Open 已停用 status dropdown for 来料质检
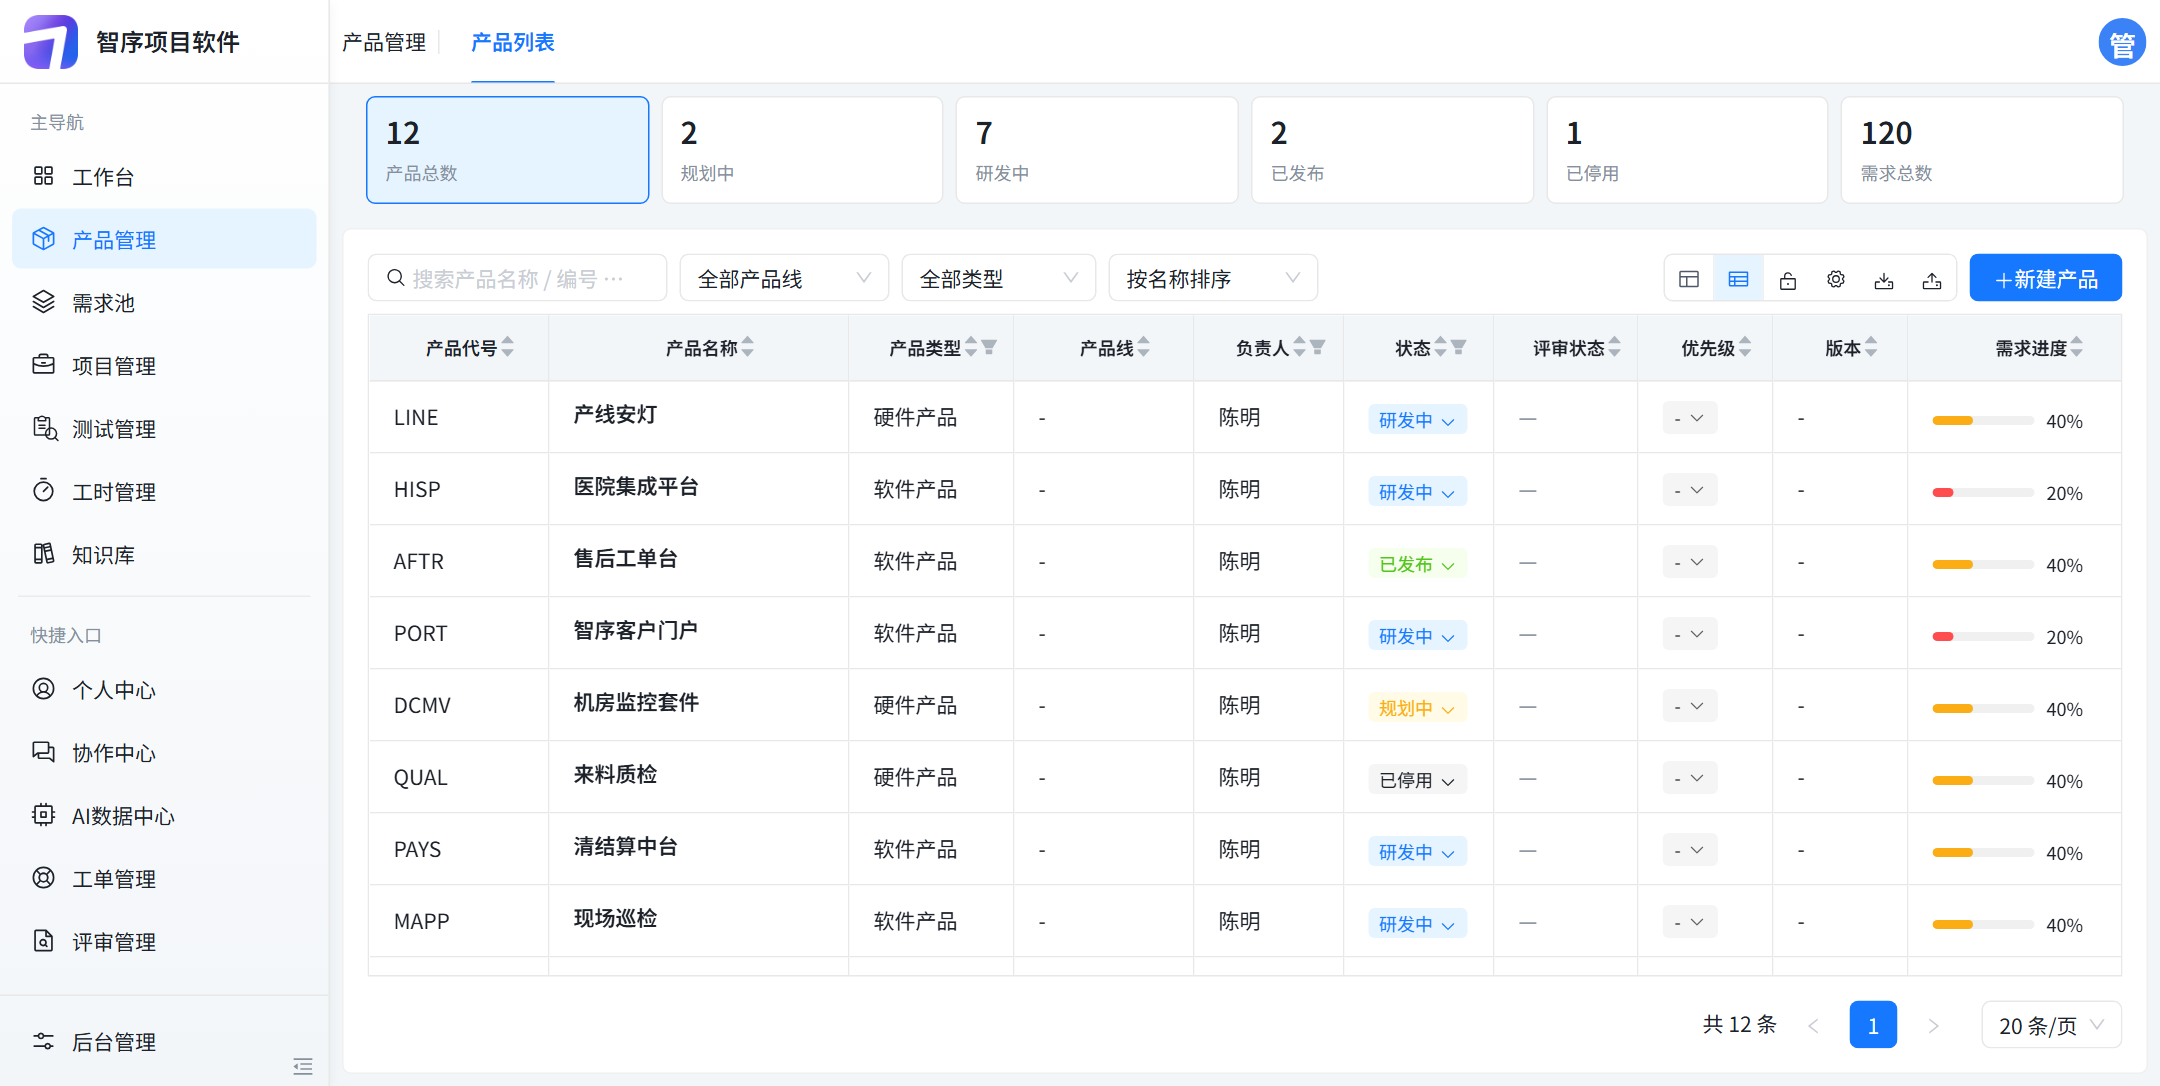 1417,780
